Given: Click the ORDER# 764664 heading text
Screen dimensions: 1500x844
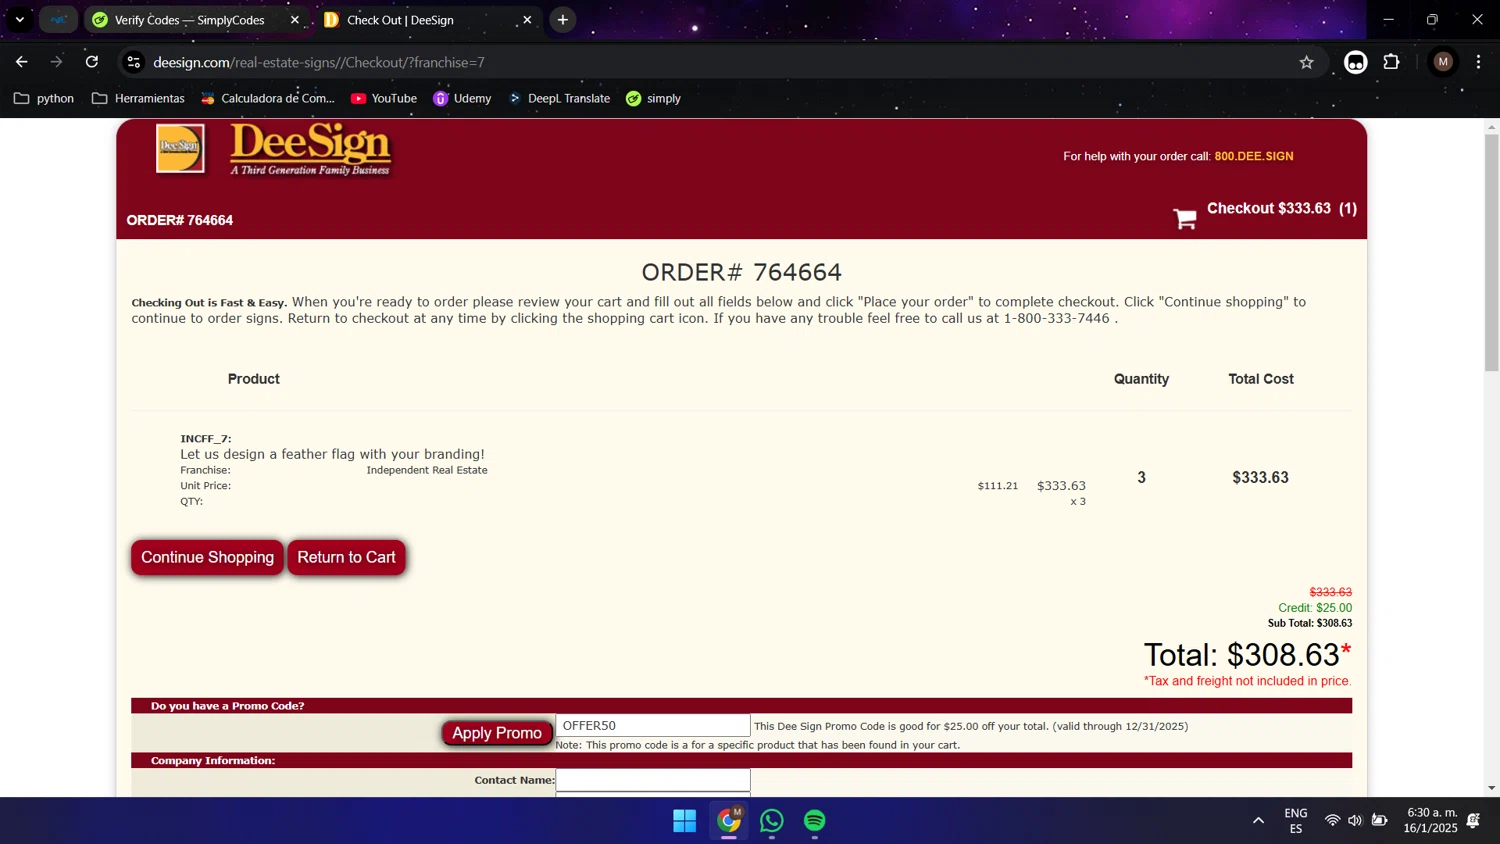Looking at the screenshot, I should coord(741,272).
